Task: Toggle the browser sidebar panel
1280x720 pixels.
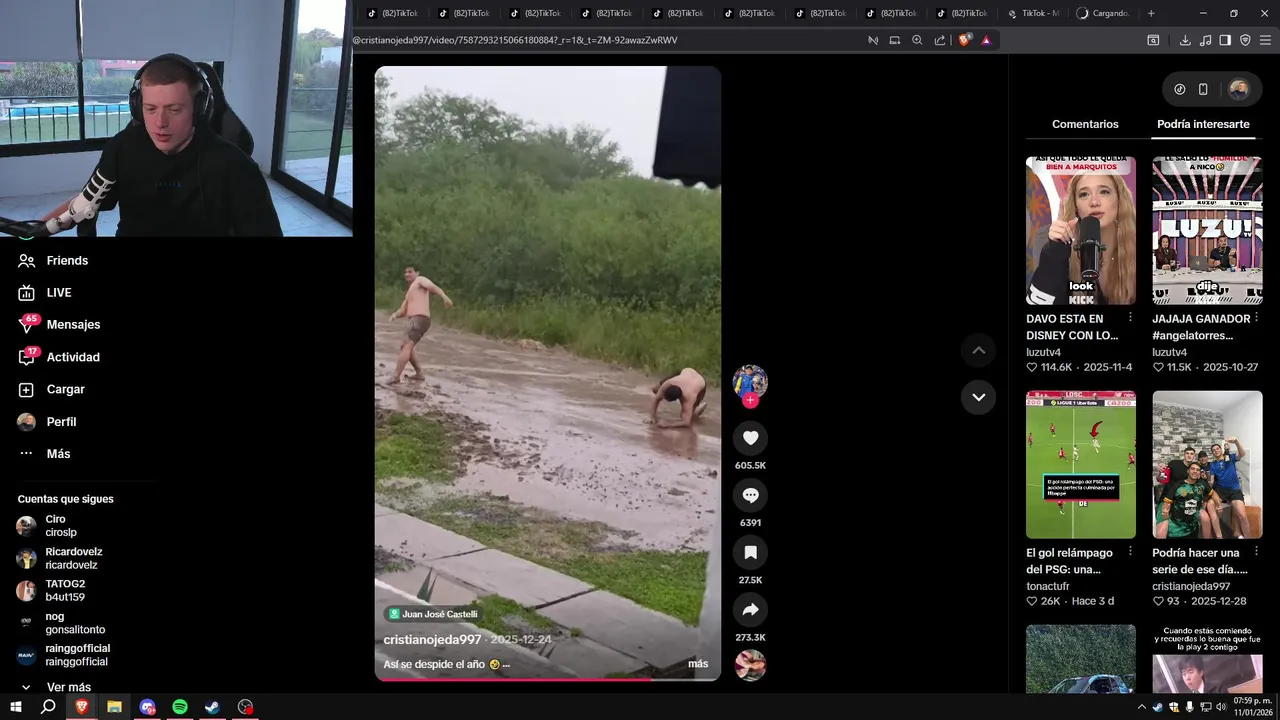Action: tap(1225, 40)
